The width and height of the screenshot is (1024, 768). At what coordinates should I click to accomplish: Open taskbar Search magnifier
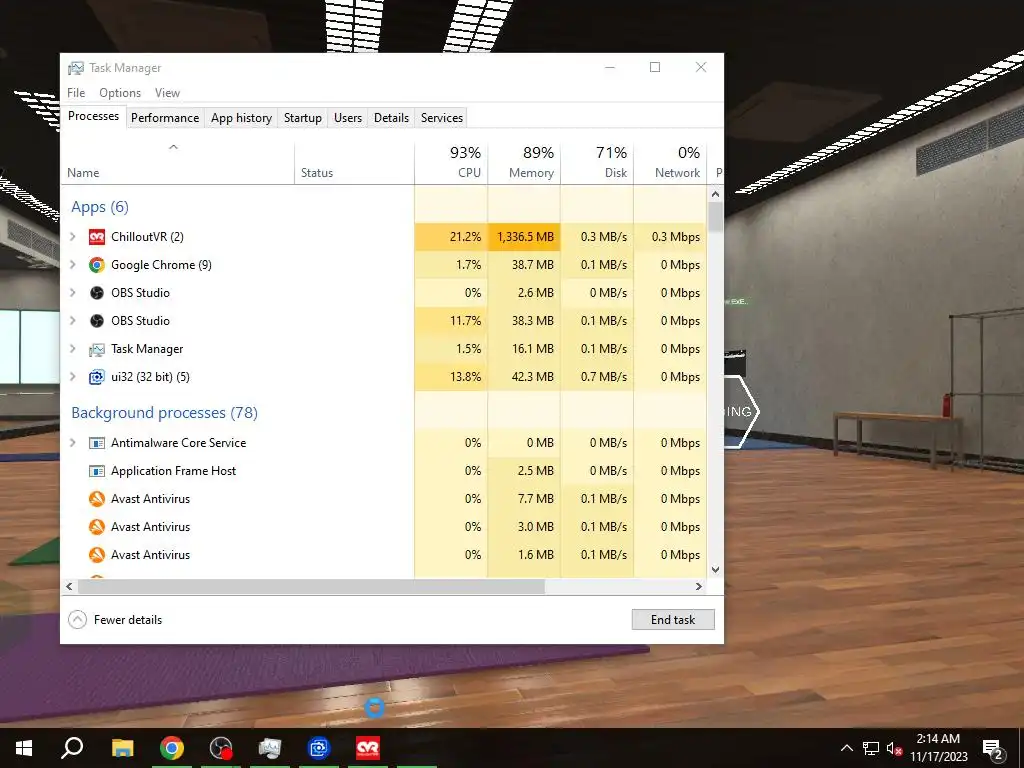tap(72, 748)
